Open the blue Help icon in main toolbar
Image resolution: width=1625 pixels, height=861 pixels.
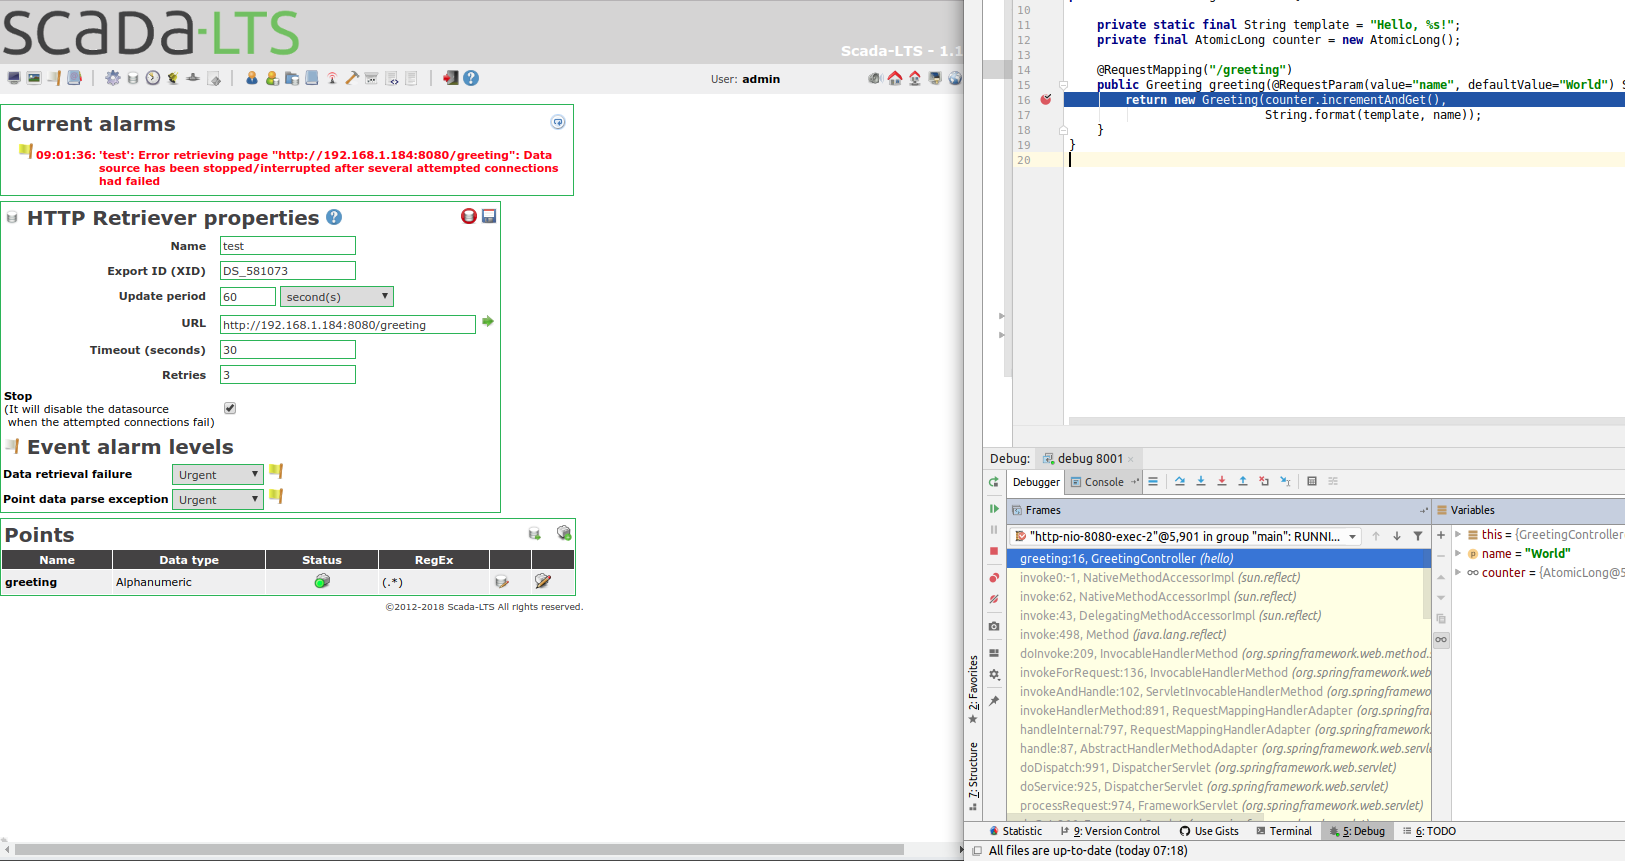(x=471, y=78)
